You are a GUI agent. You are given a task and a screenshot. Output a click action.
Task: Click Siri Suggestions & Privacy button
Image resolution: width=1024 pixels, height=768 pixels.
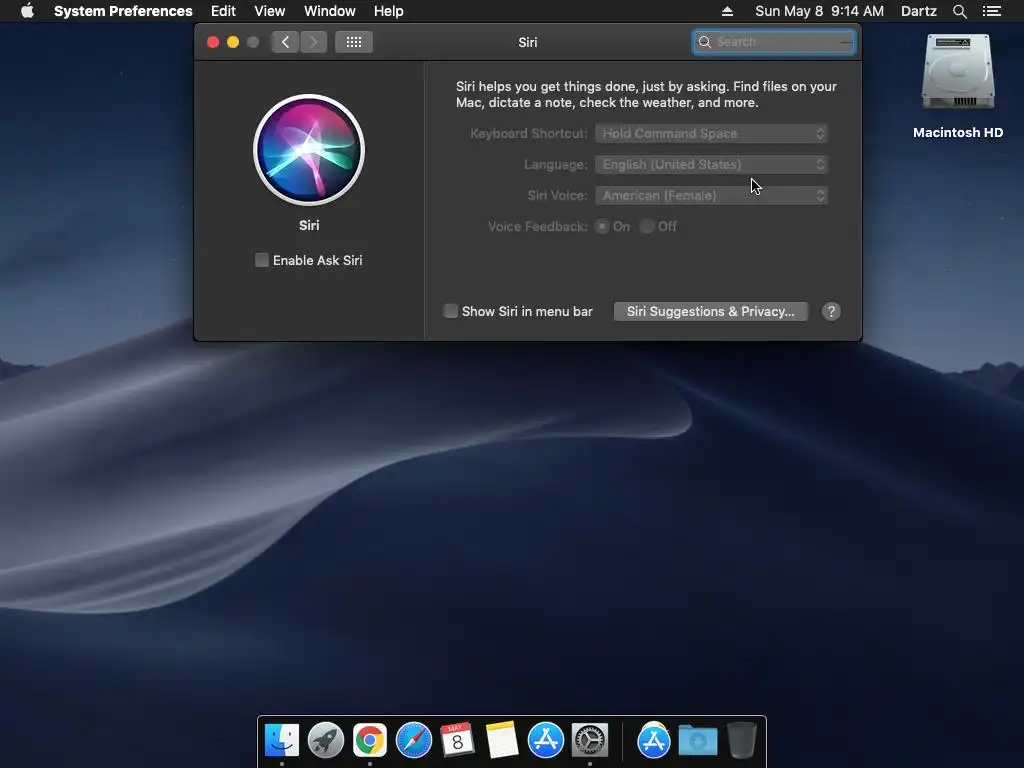(711, 312)
